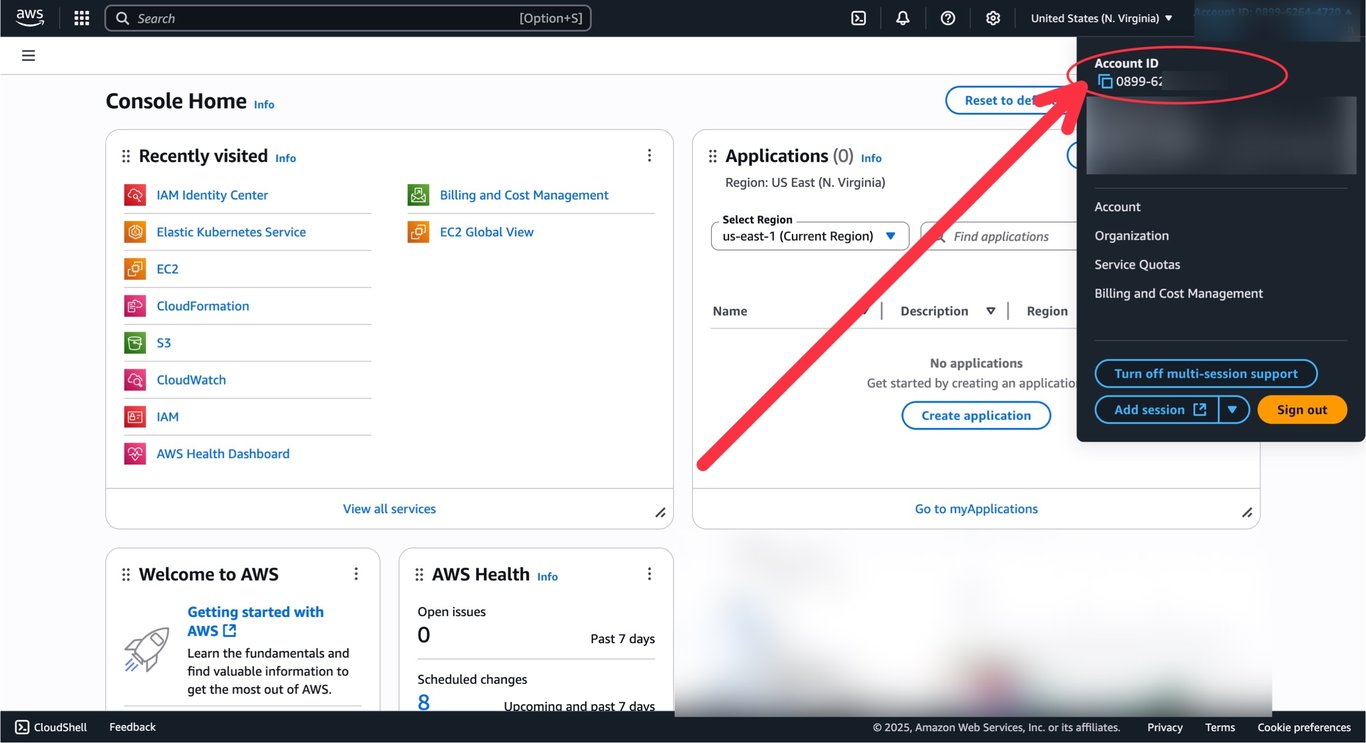
Task: Click the IAM Identity Center service icon
Action: coord(135,195)
